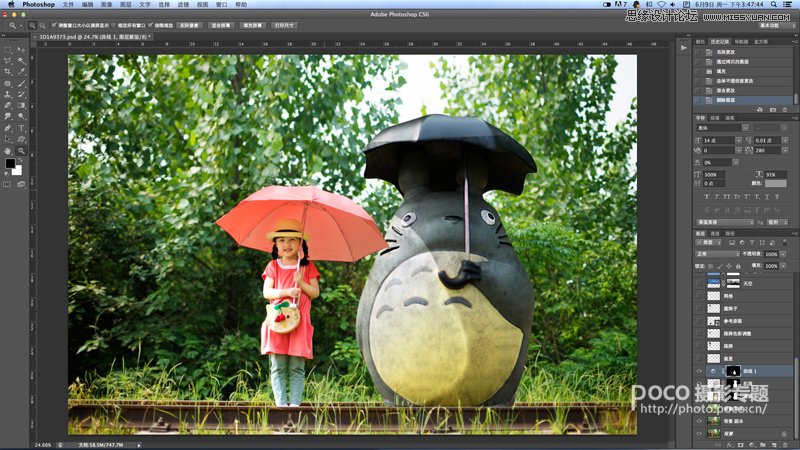The width and height of the screenshot is (800, 450).
Task: Toggle the 缩放所有窗口 checkbox
Action: tap(113, 25)
